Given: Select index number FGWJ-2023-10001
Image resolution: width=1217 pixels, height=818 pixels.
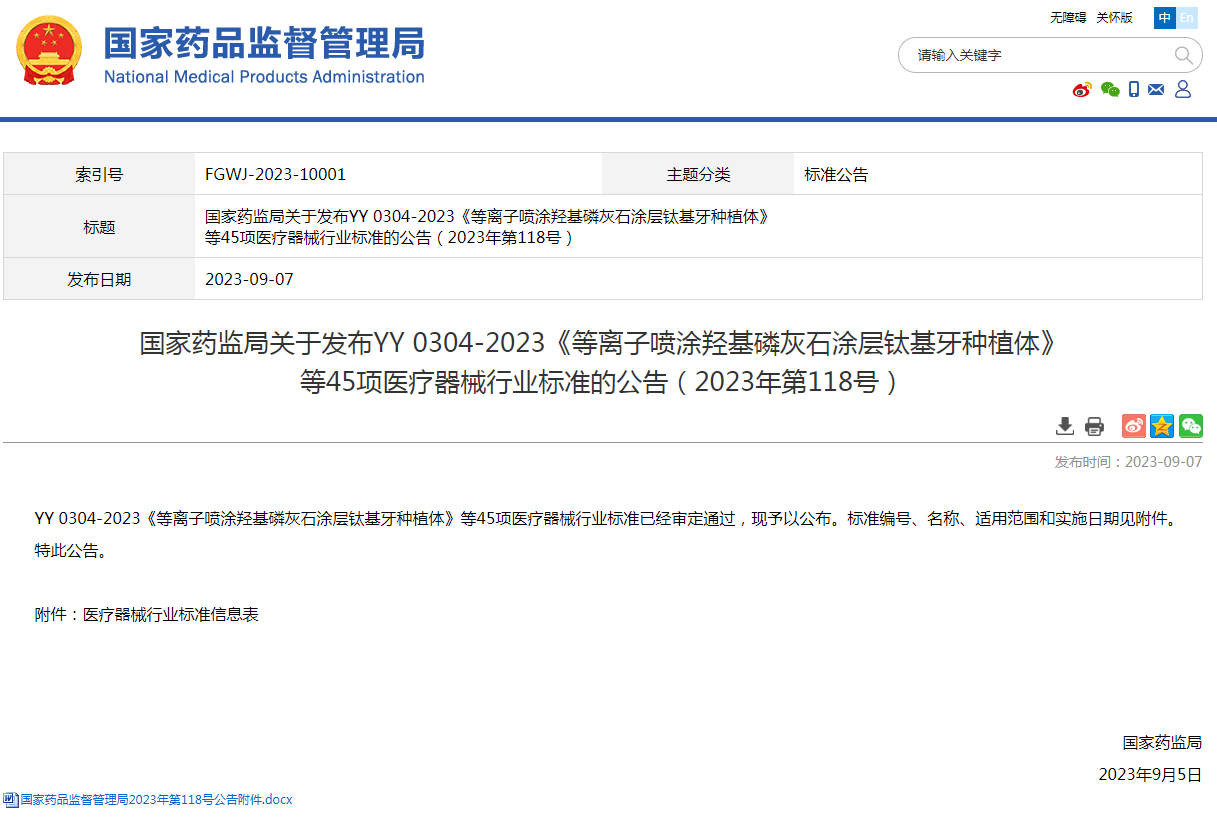Looking at the screenshot, I should (275, 174).
